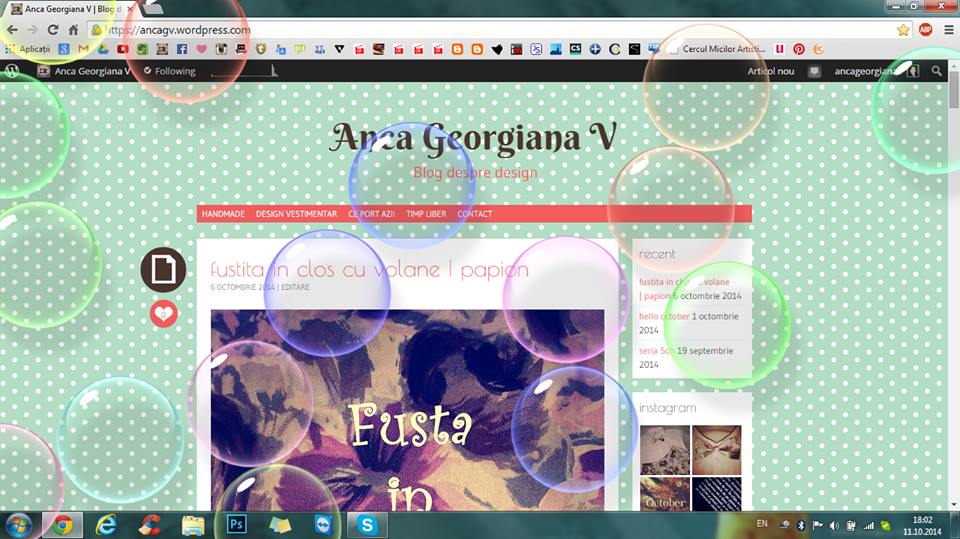Viewport: 960px width, 539px height.
Task: Click the home button in Chrome toolbar
Action: (75, 30)
